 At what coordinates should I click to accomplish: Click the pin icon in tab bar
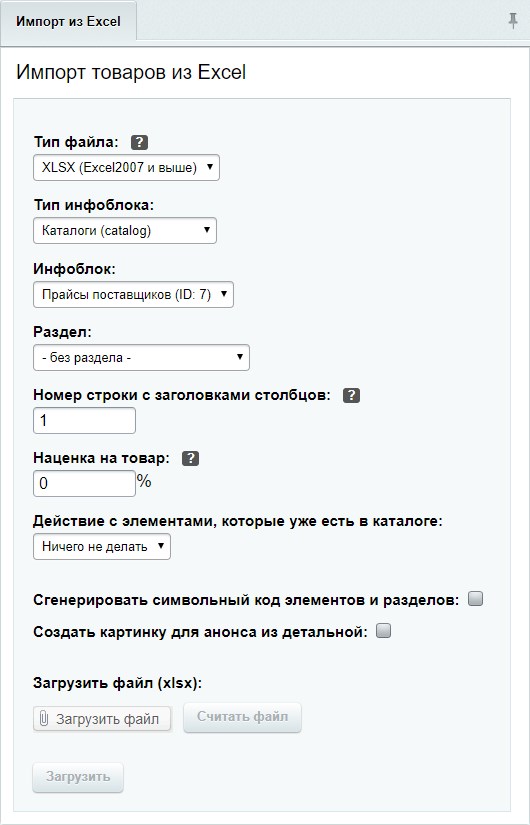[513, 21]
